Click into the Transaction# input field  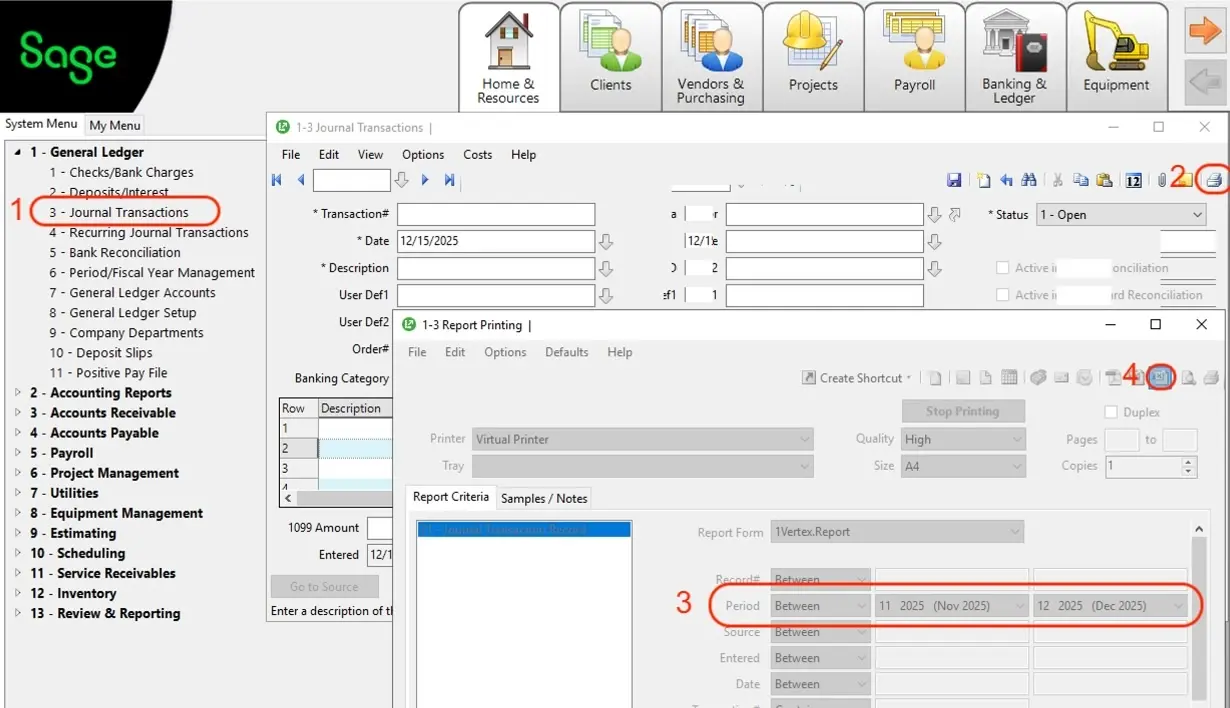495,215
